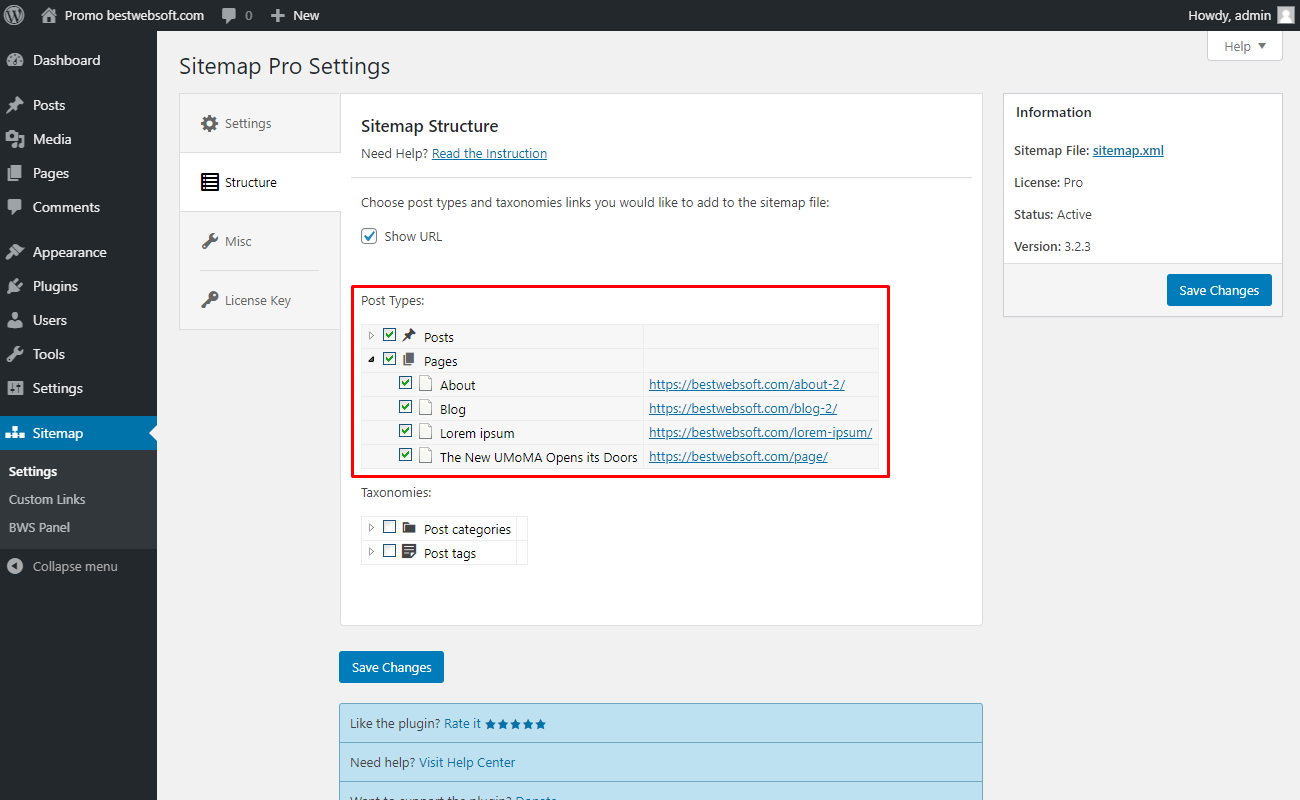1300x800 pixels.
Task: Click the plus icon next to New
Action: pyautogui.click(x=277, y=16)
